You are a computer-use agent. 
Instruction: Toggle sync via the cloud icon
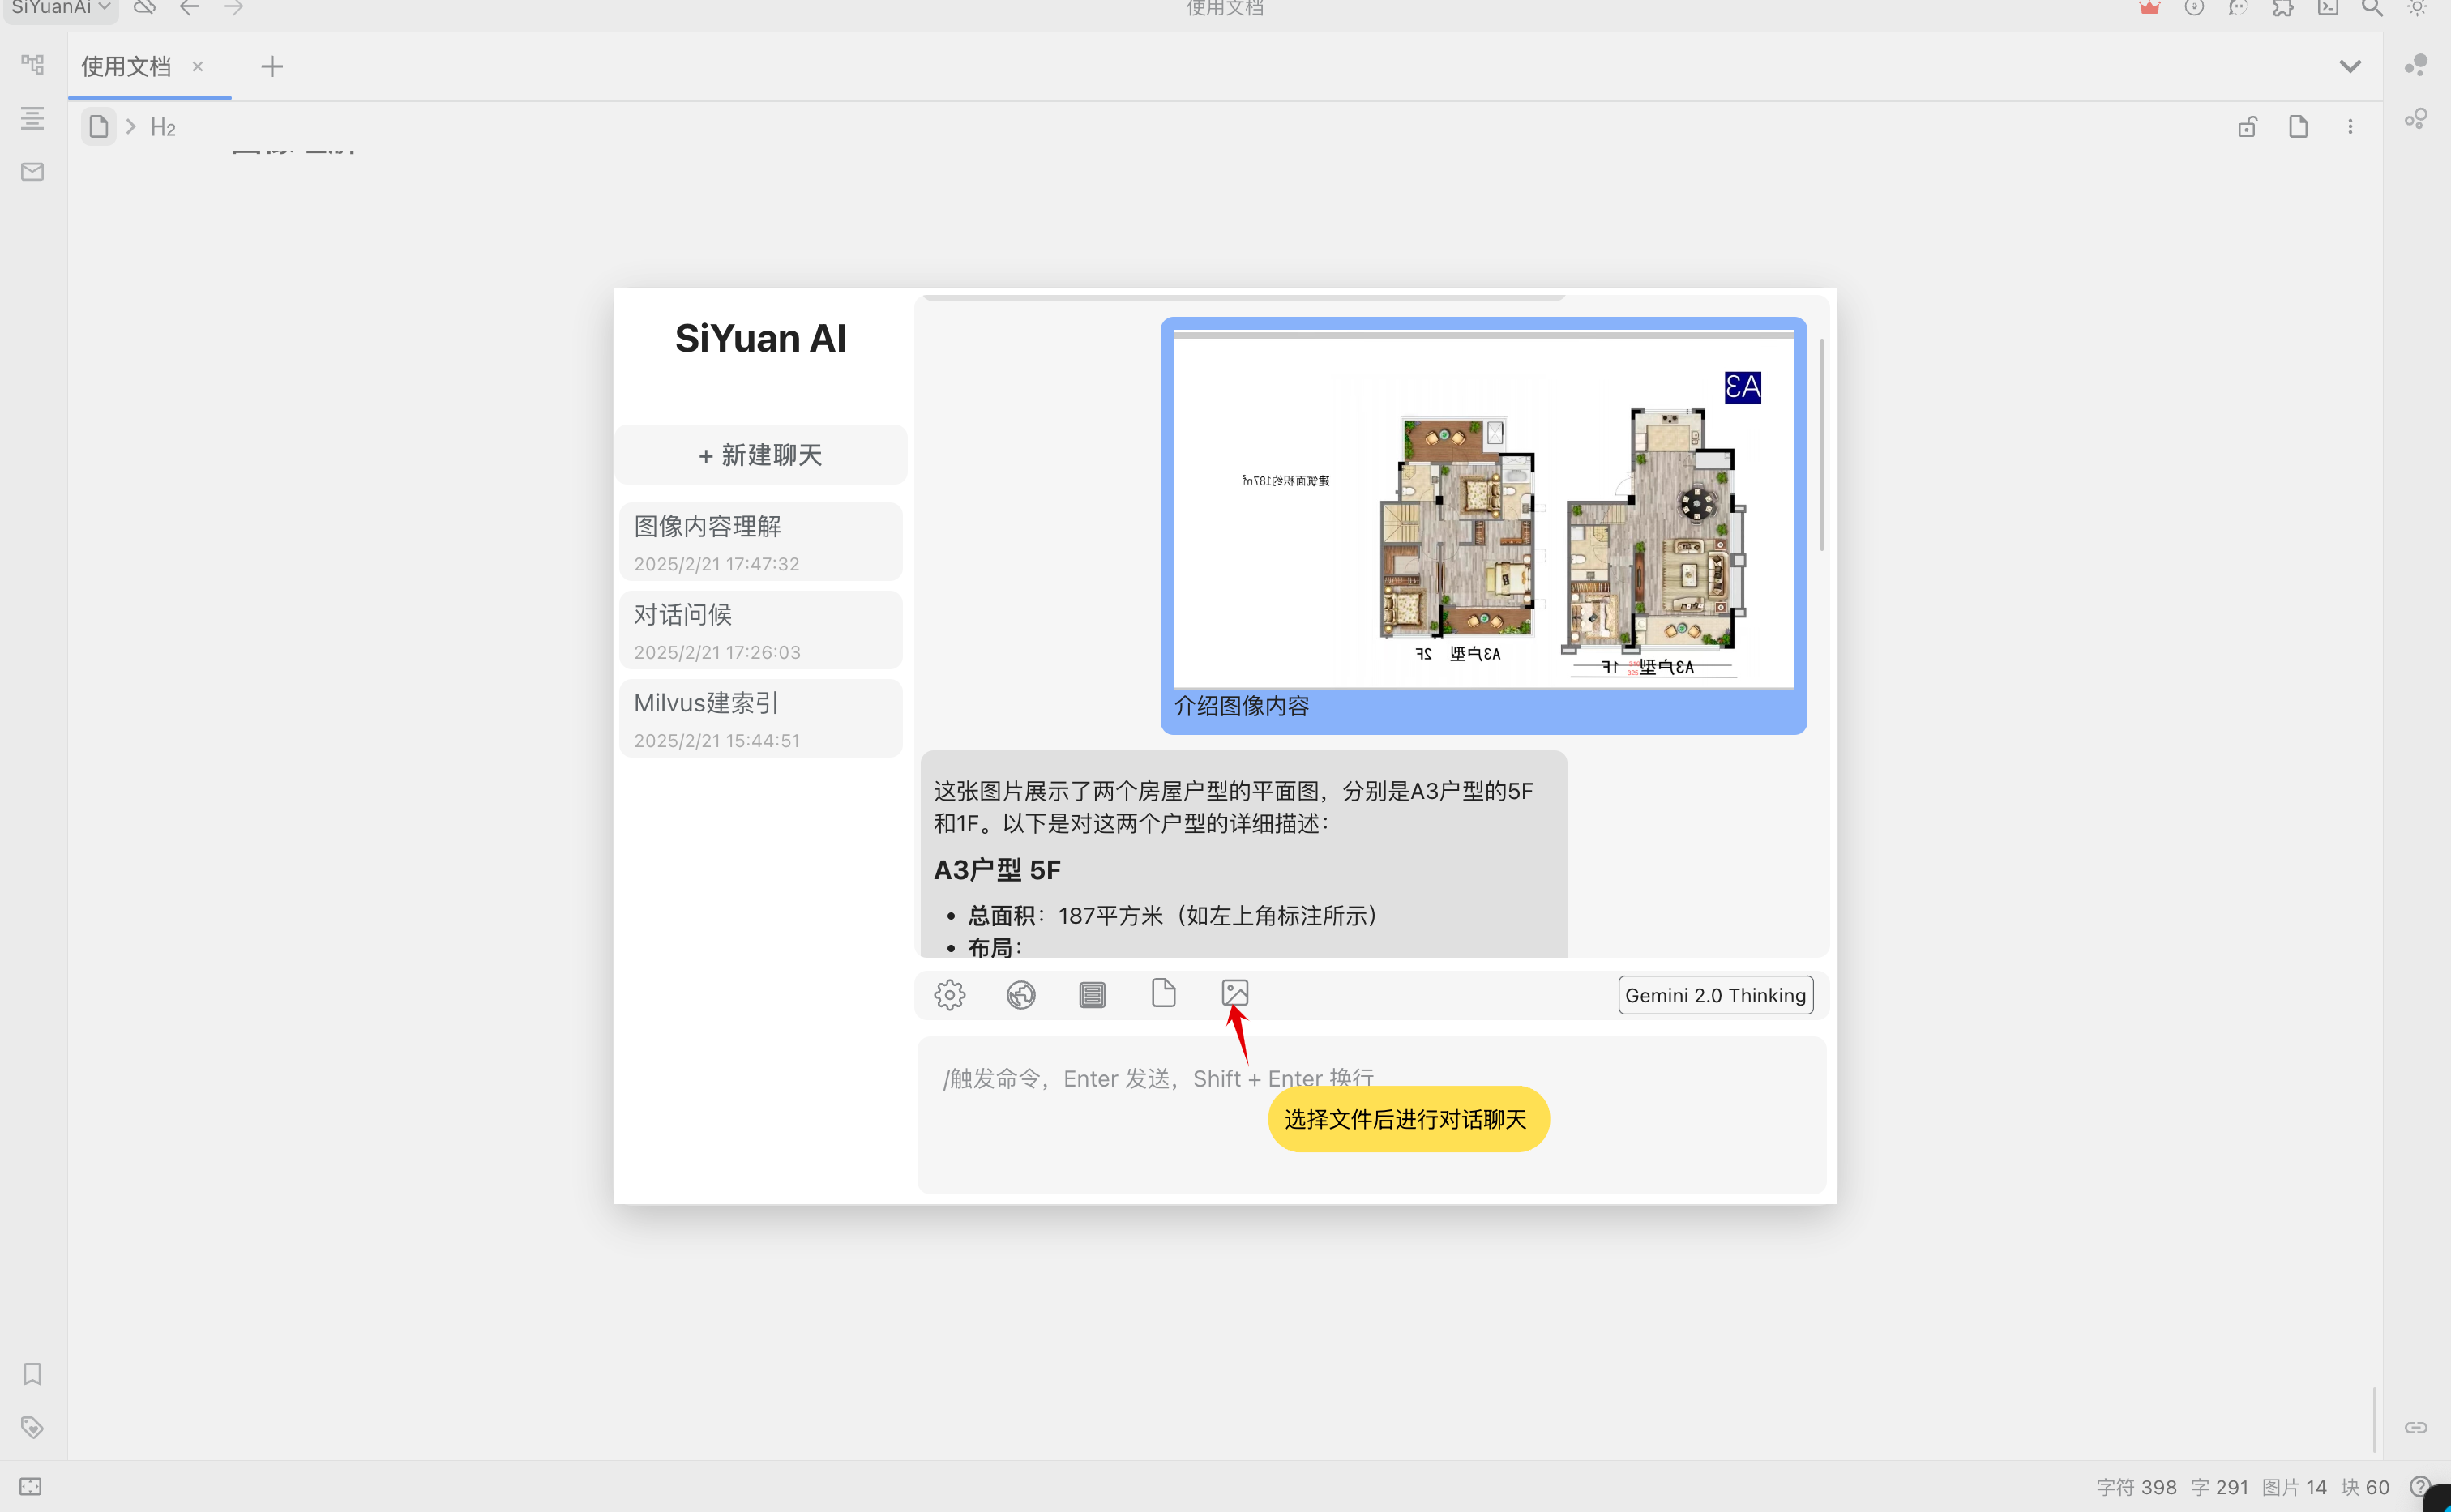144,7
